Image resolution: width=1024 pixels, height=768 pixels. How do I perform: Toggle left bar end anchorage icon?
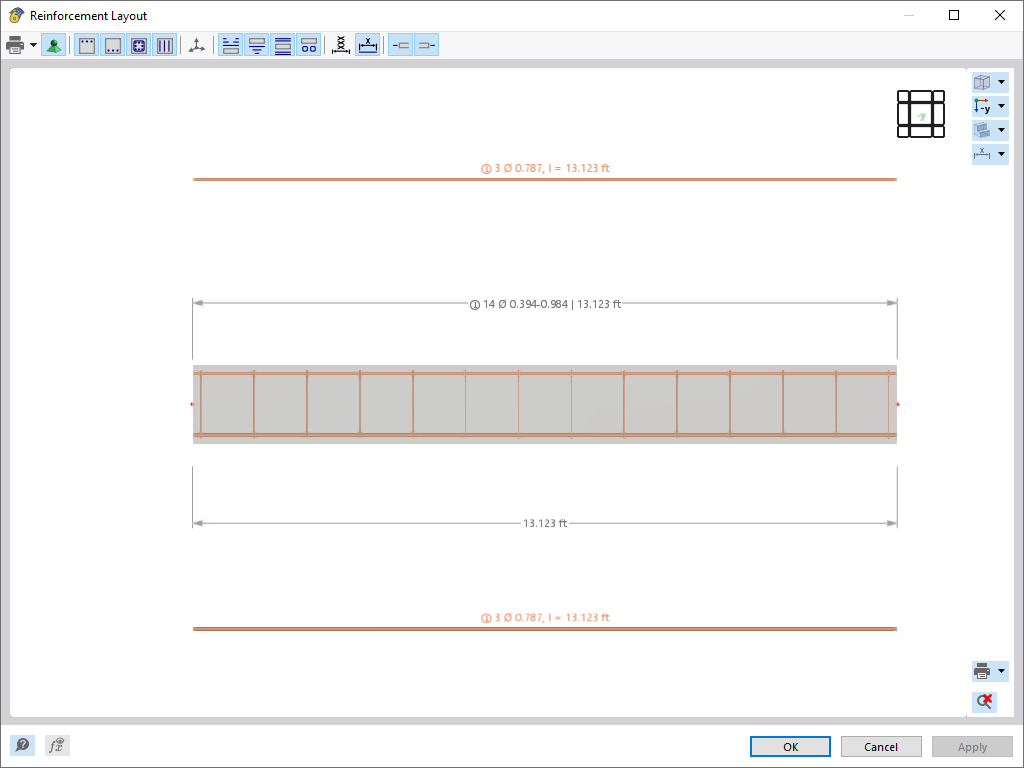(400, 45)
